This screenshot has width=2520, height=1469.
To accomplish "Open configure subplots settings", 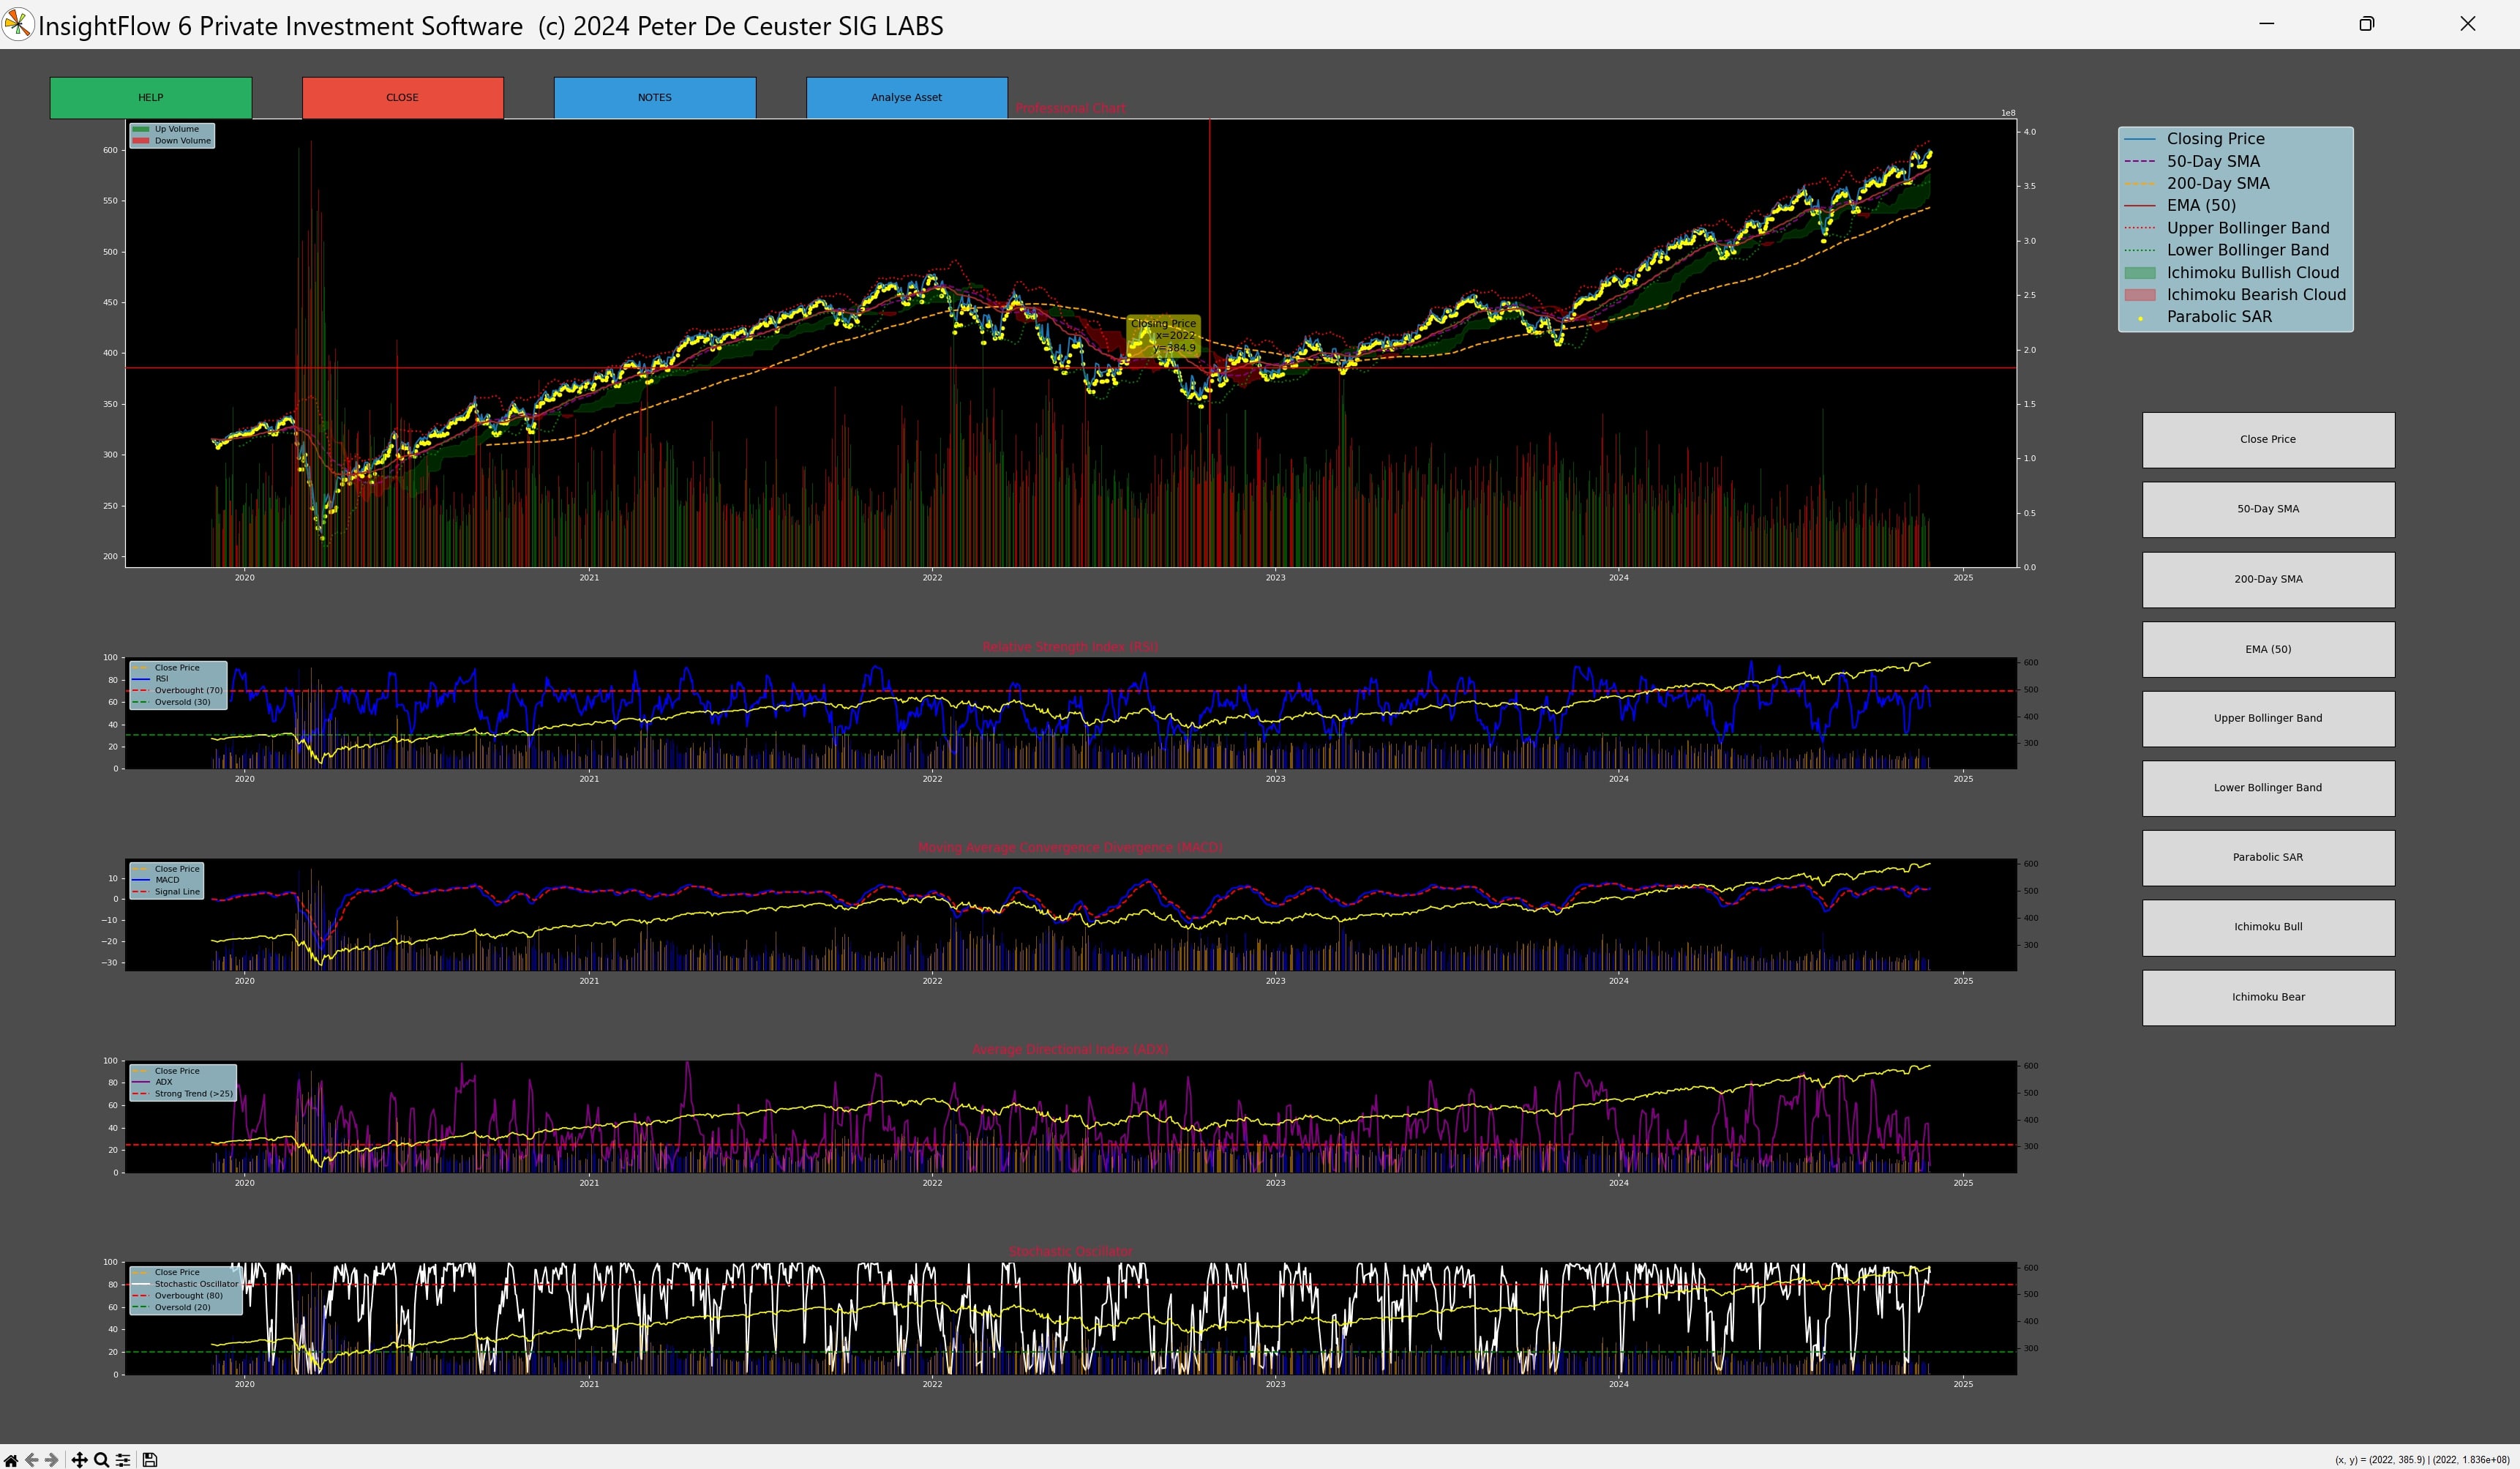I will (123, 1460).
